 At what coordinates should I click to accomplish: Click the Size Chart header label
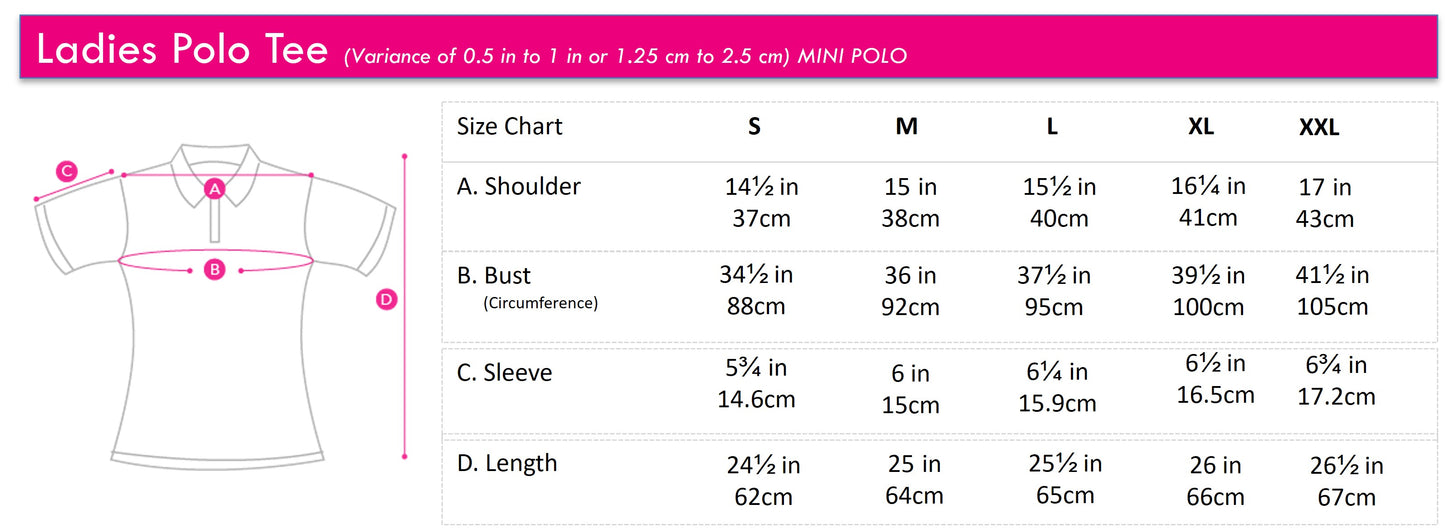pyautogui.click(x=509, y=126)
